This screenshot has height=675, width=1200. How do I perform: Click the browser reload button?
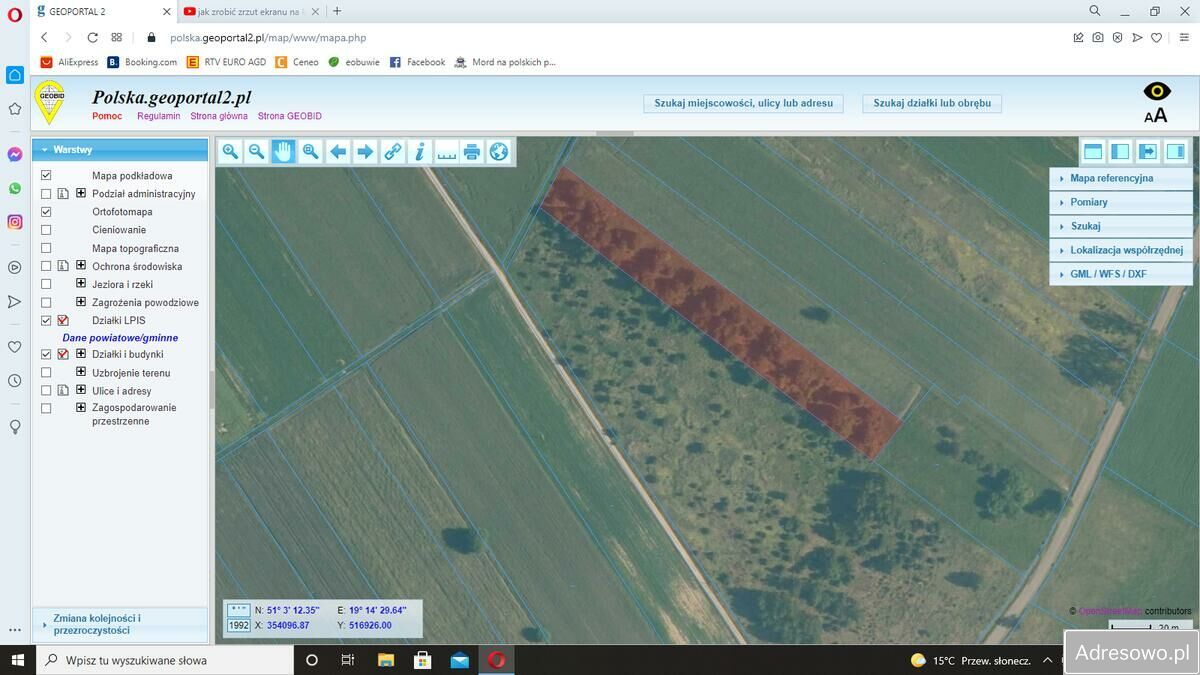coord(92,38)
